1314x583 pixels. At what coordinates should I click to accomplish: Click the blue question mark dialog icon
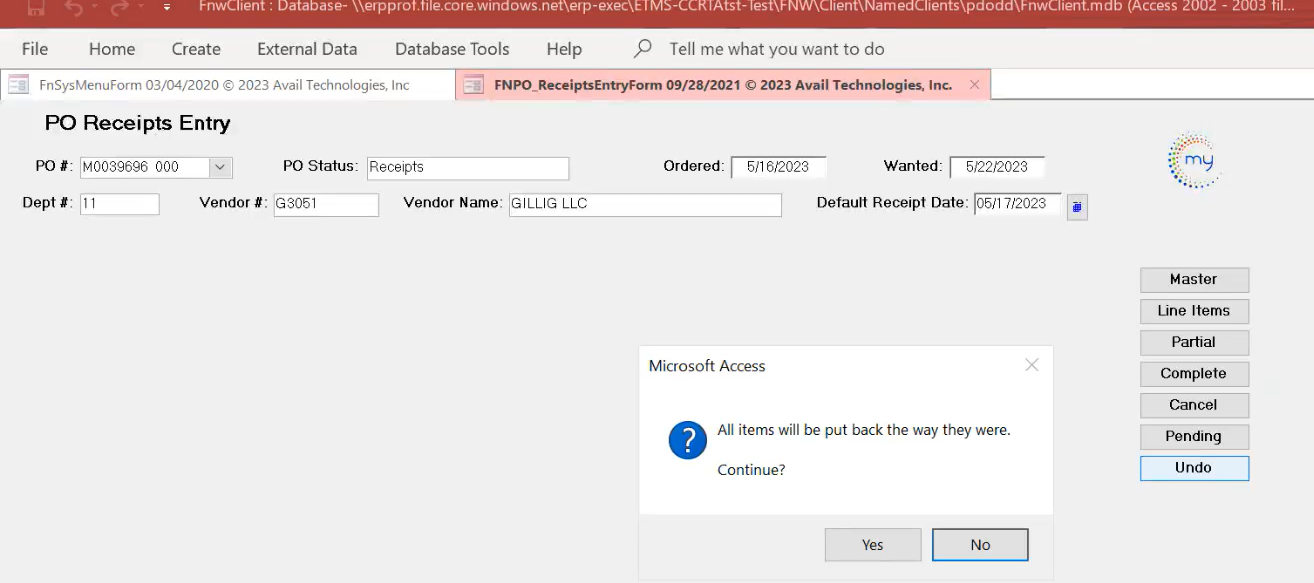[x=688, y=440]
